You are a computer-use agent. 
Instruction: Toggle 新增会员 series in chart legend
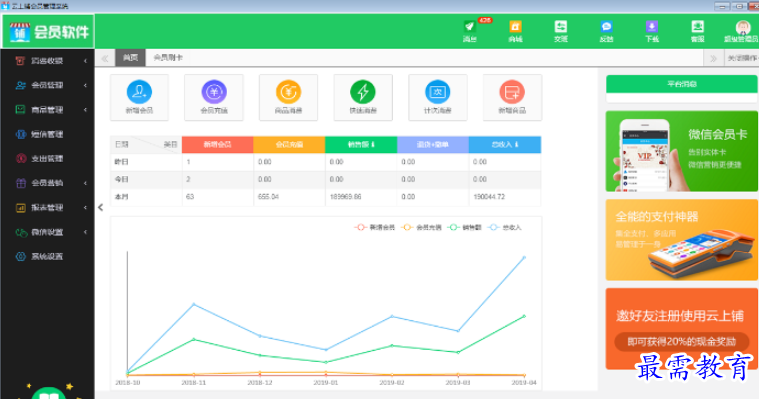click(375, 227)
